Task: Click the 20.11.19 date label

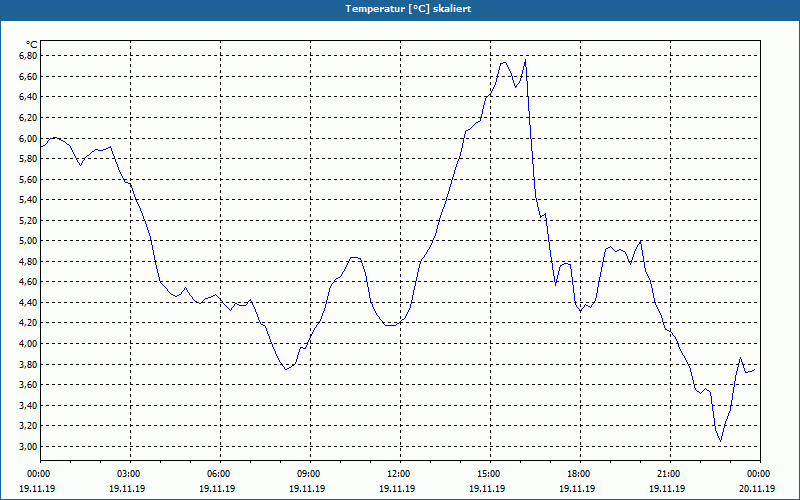Action: (757, 488)
